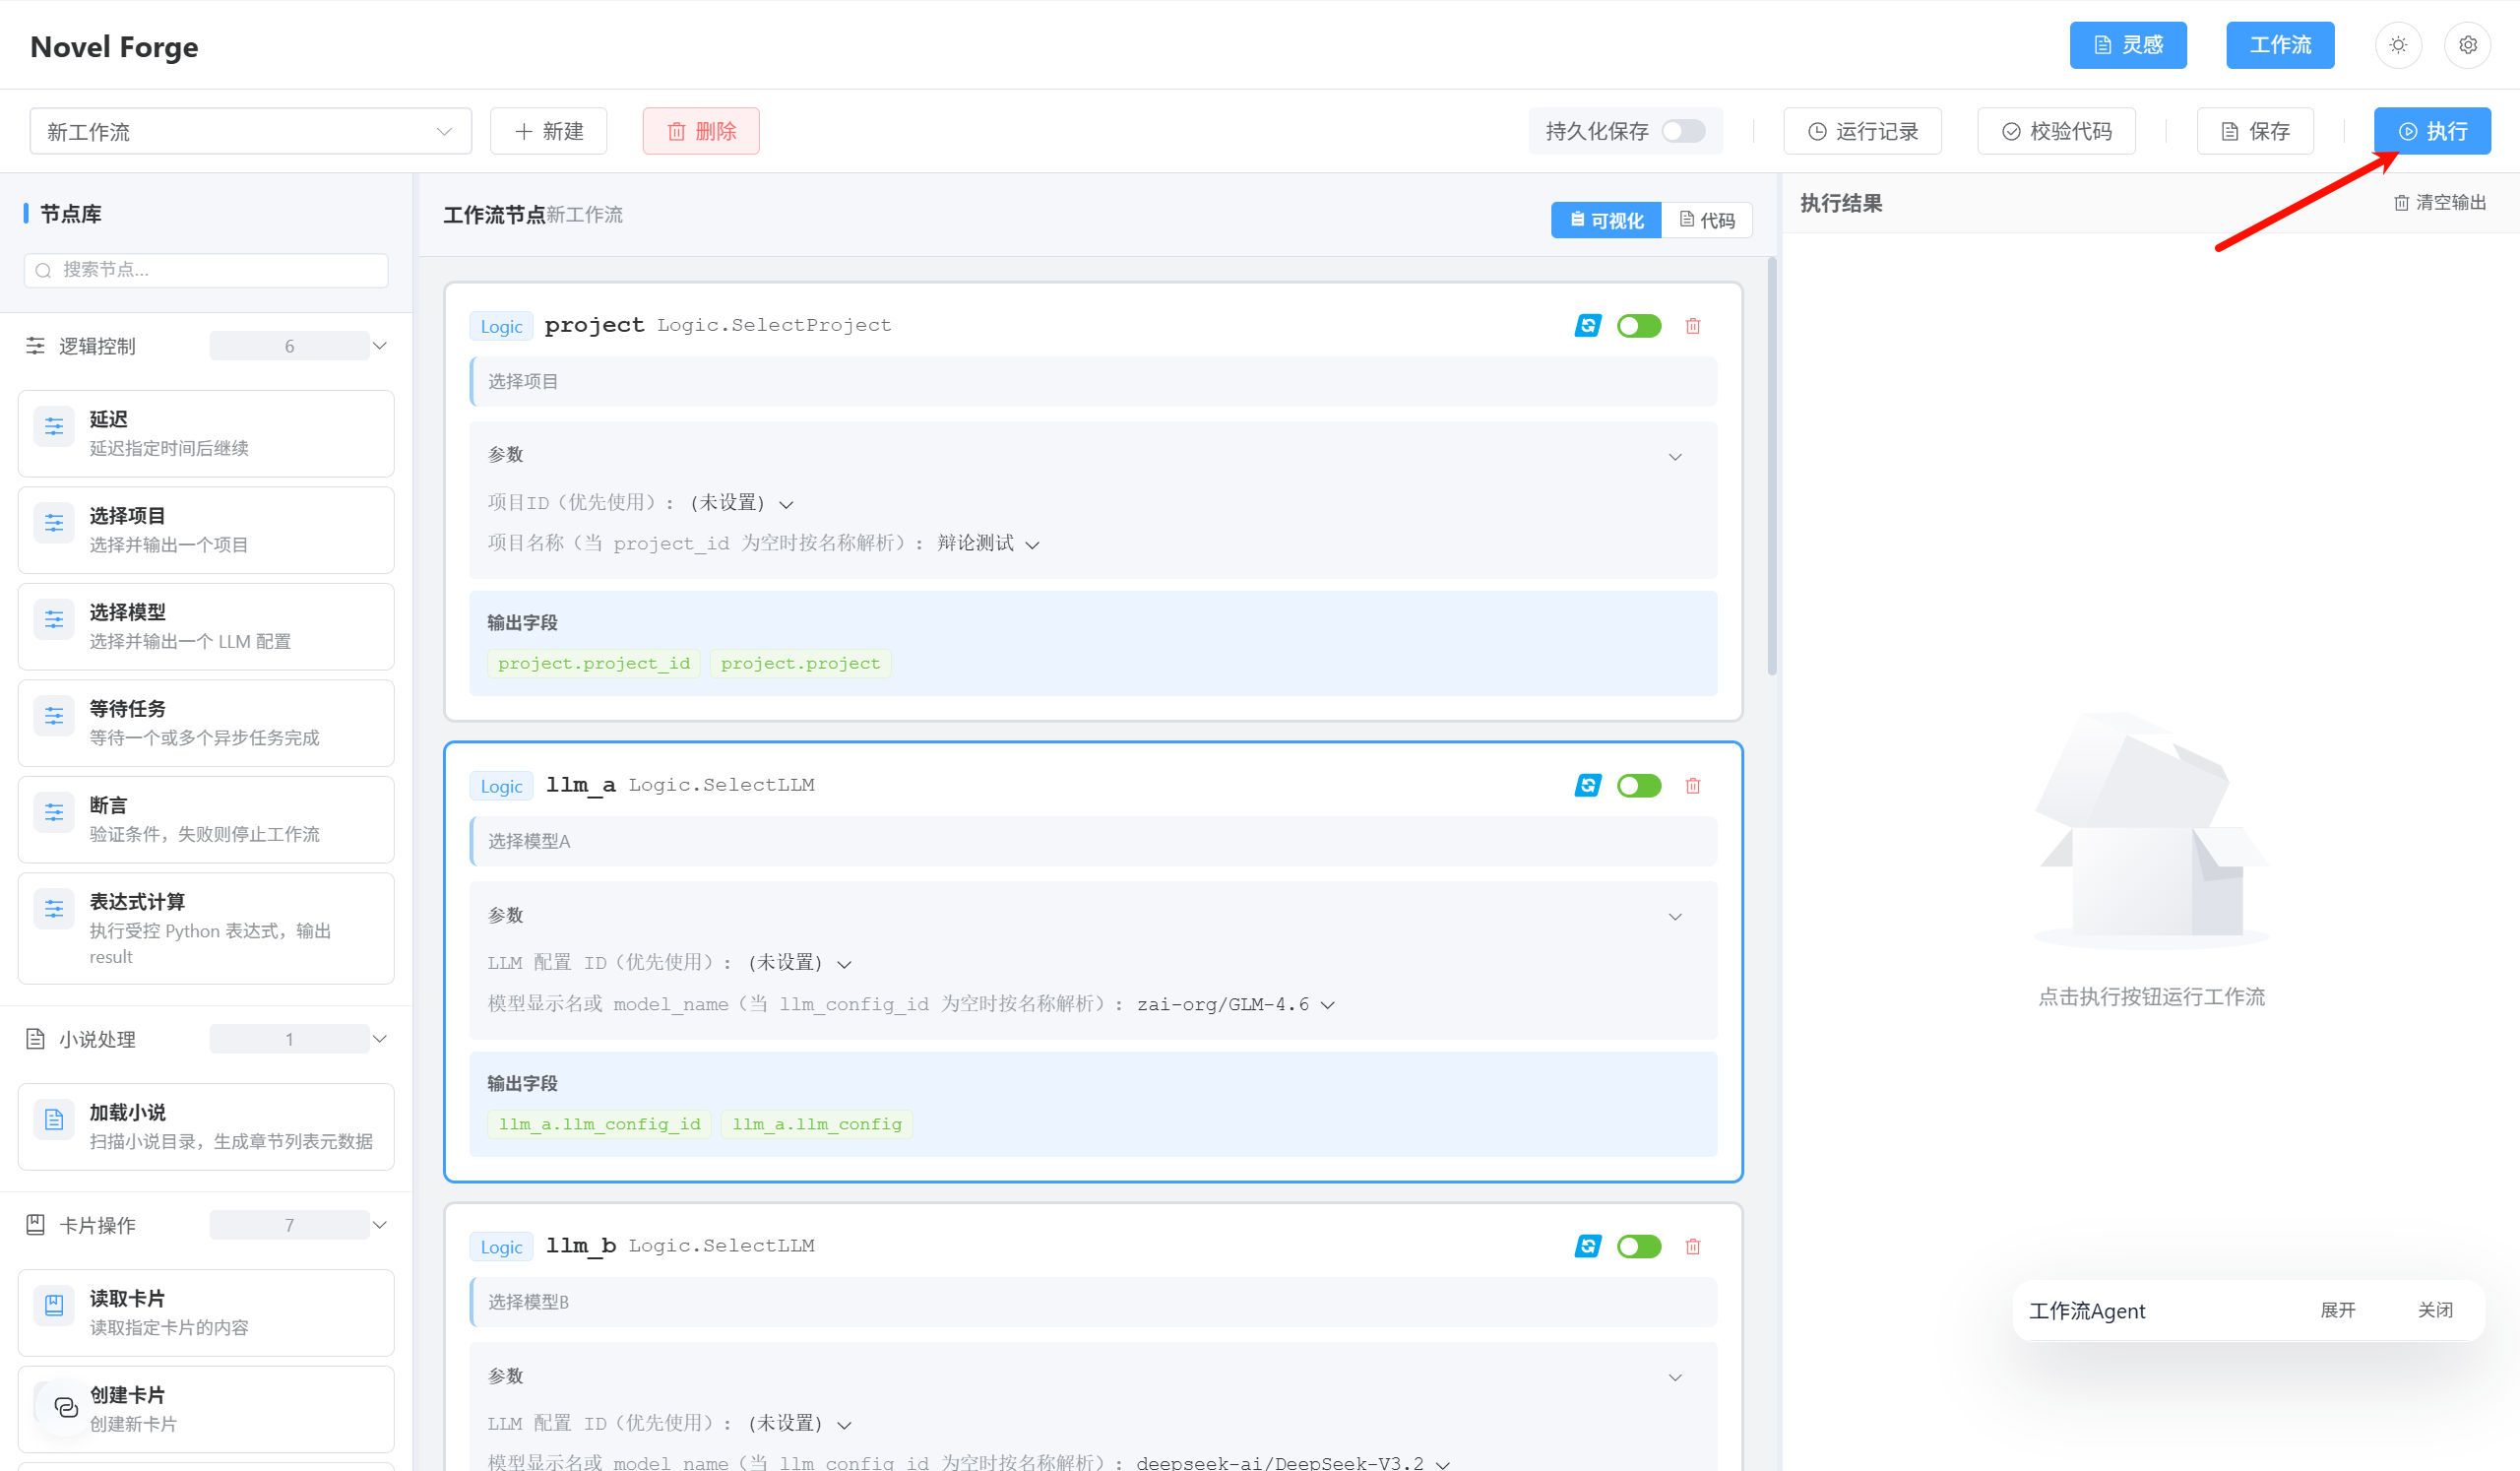Toggle the 持久化保存 switch
2520x1471 pixels.
coord(1683,131)
